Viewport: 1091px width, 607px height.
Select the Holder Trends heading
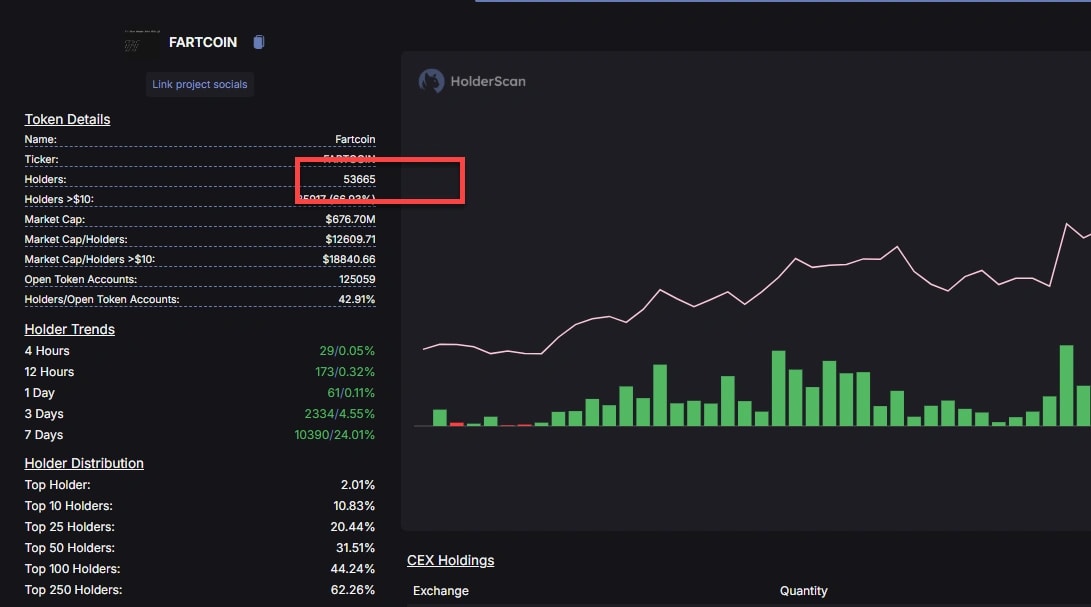[69, 329]
